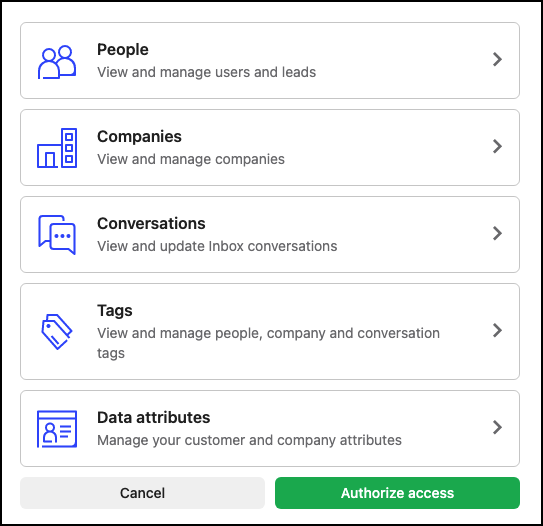
Task: Open the People title row
Action: (x=270, y=61)
